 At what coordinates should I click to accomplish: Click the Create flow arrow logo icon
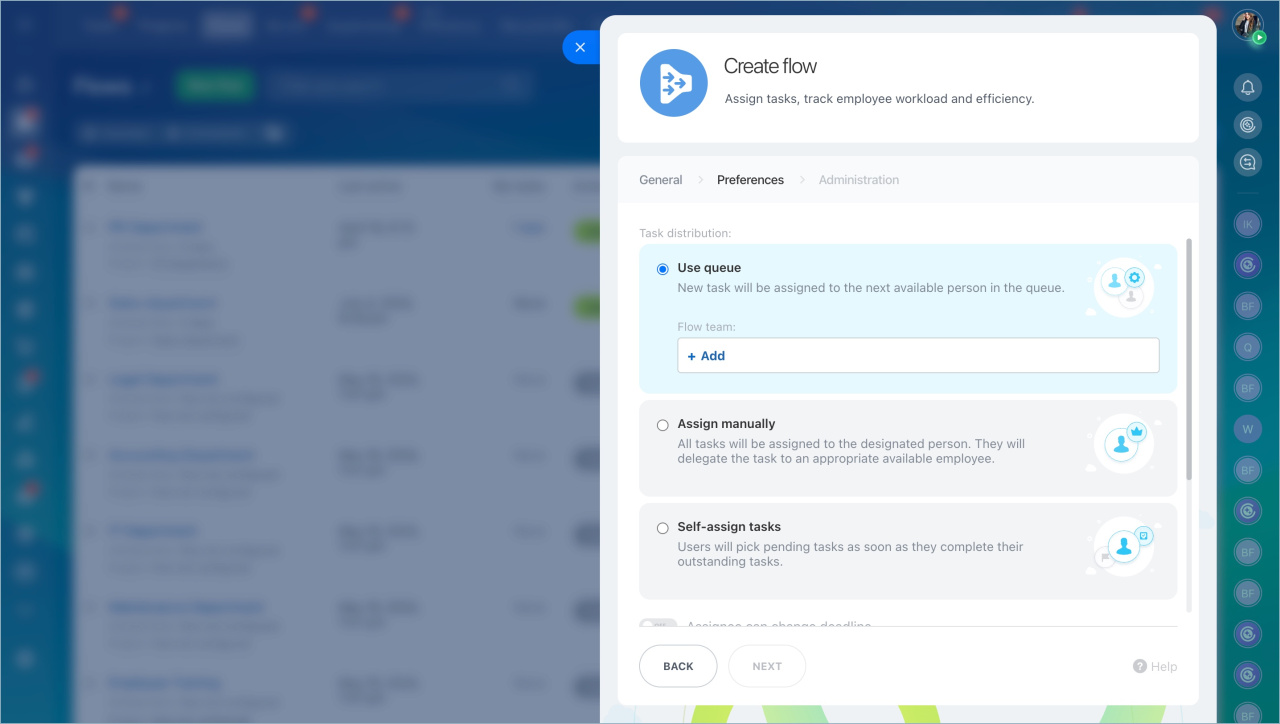(x=673, y=83)
